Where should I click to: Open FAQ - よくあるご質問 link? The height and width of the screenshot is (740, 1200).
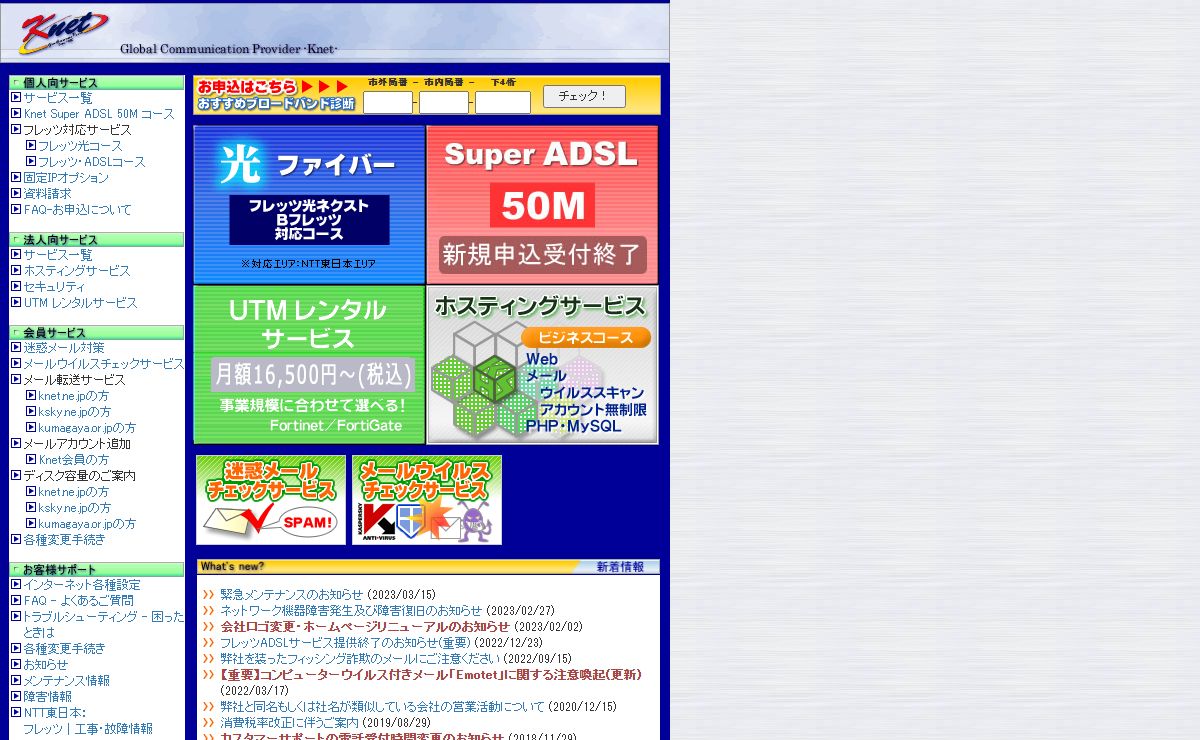[78, 601]
